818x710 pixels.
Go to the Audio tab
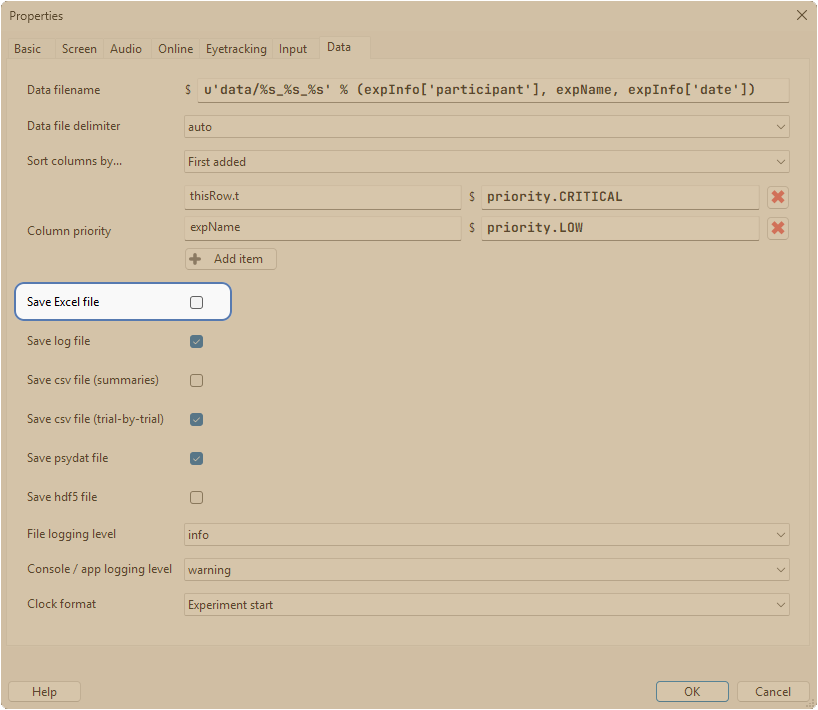point(126,49)
